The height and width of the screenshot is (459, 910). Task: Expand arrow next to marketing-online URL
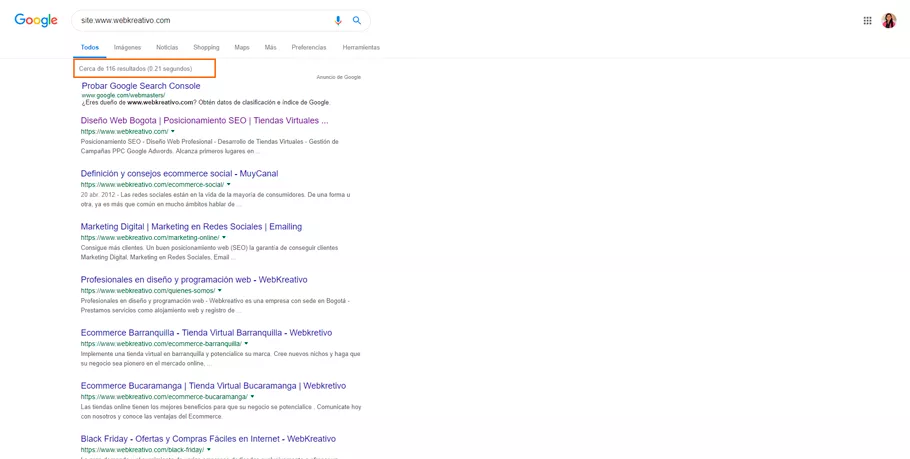point(224,238)
